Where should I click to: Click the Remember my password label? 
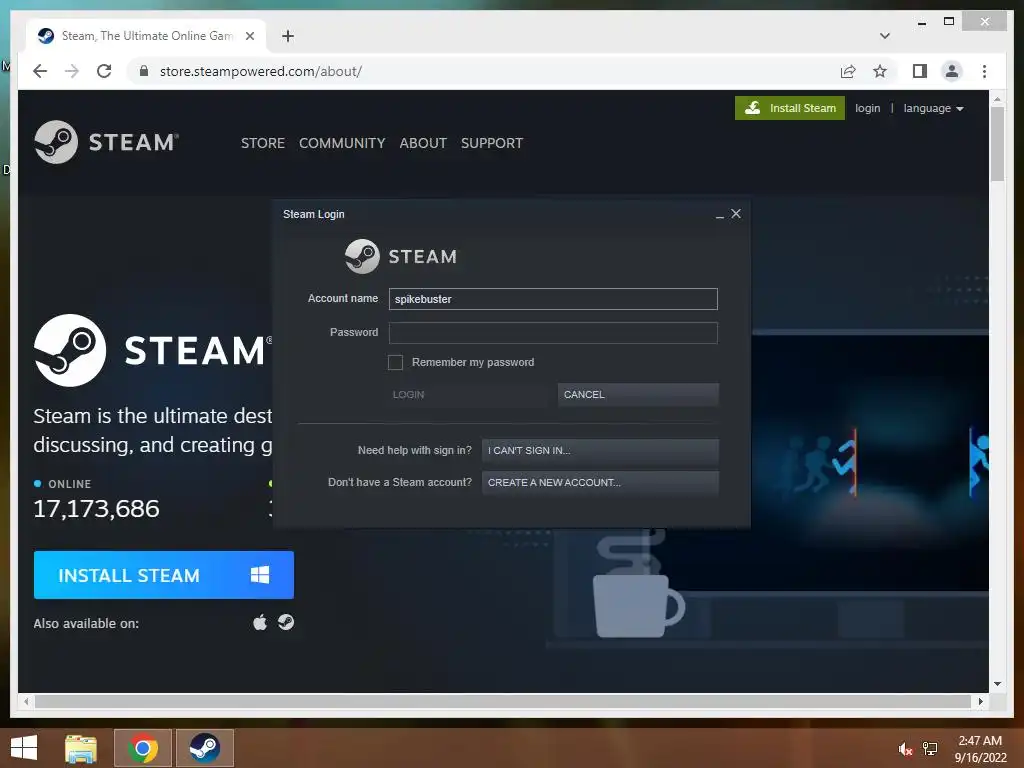coord(473,362)
